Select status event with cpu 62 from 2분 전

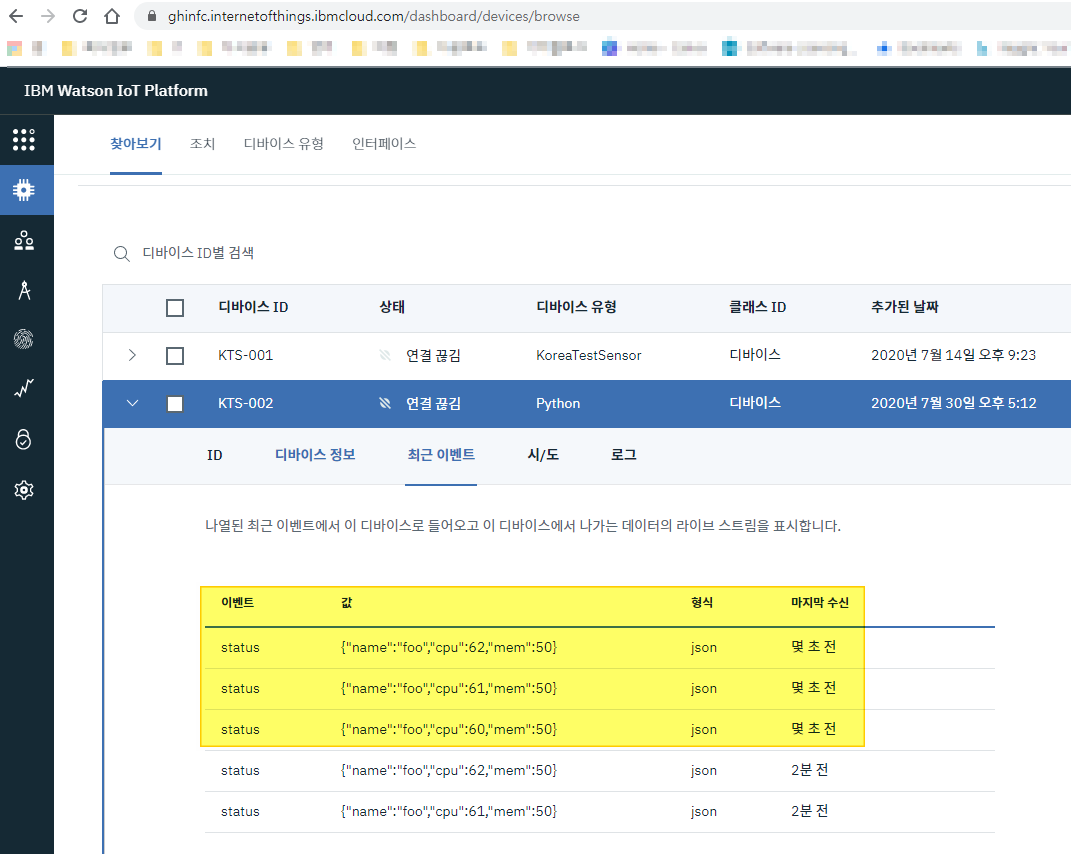click(600, 771)
